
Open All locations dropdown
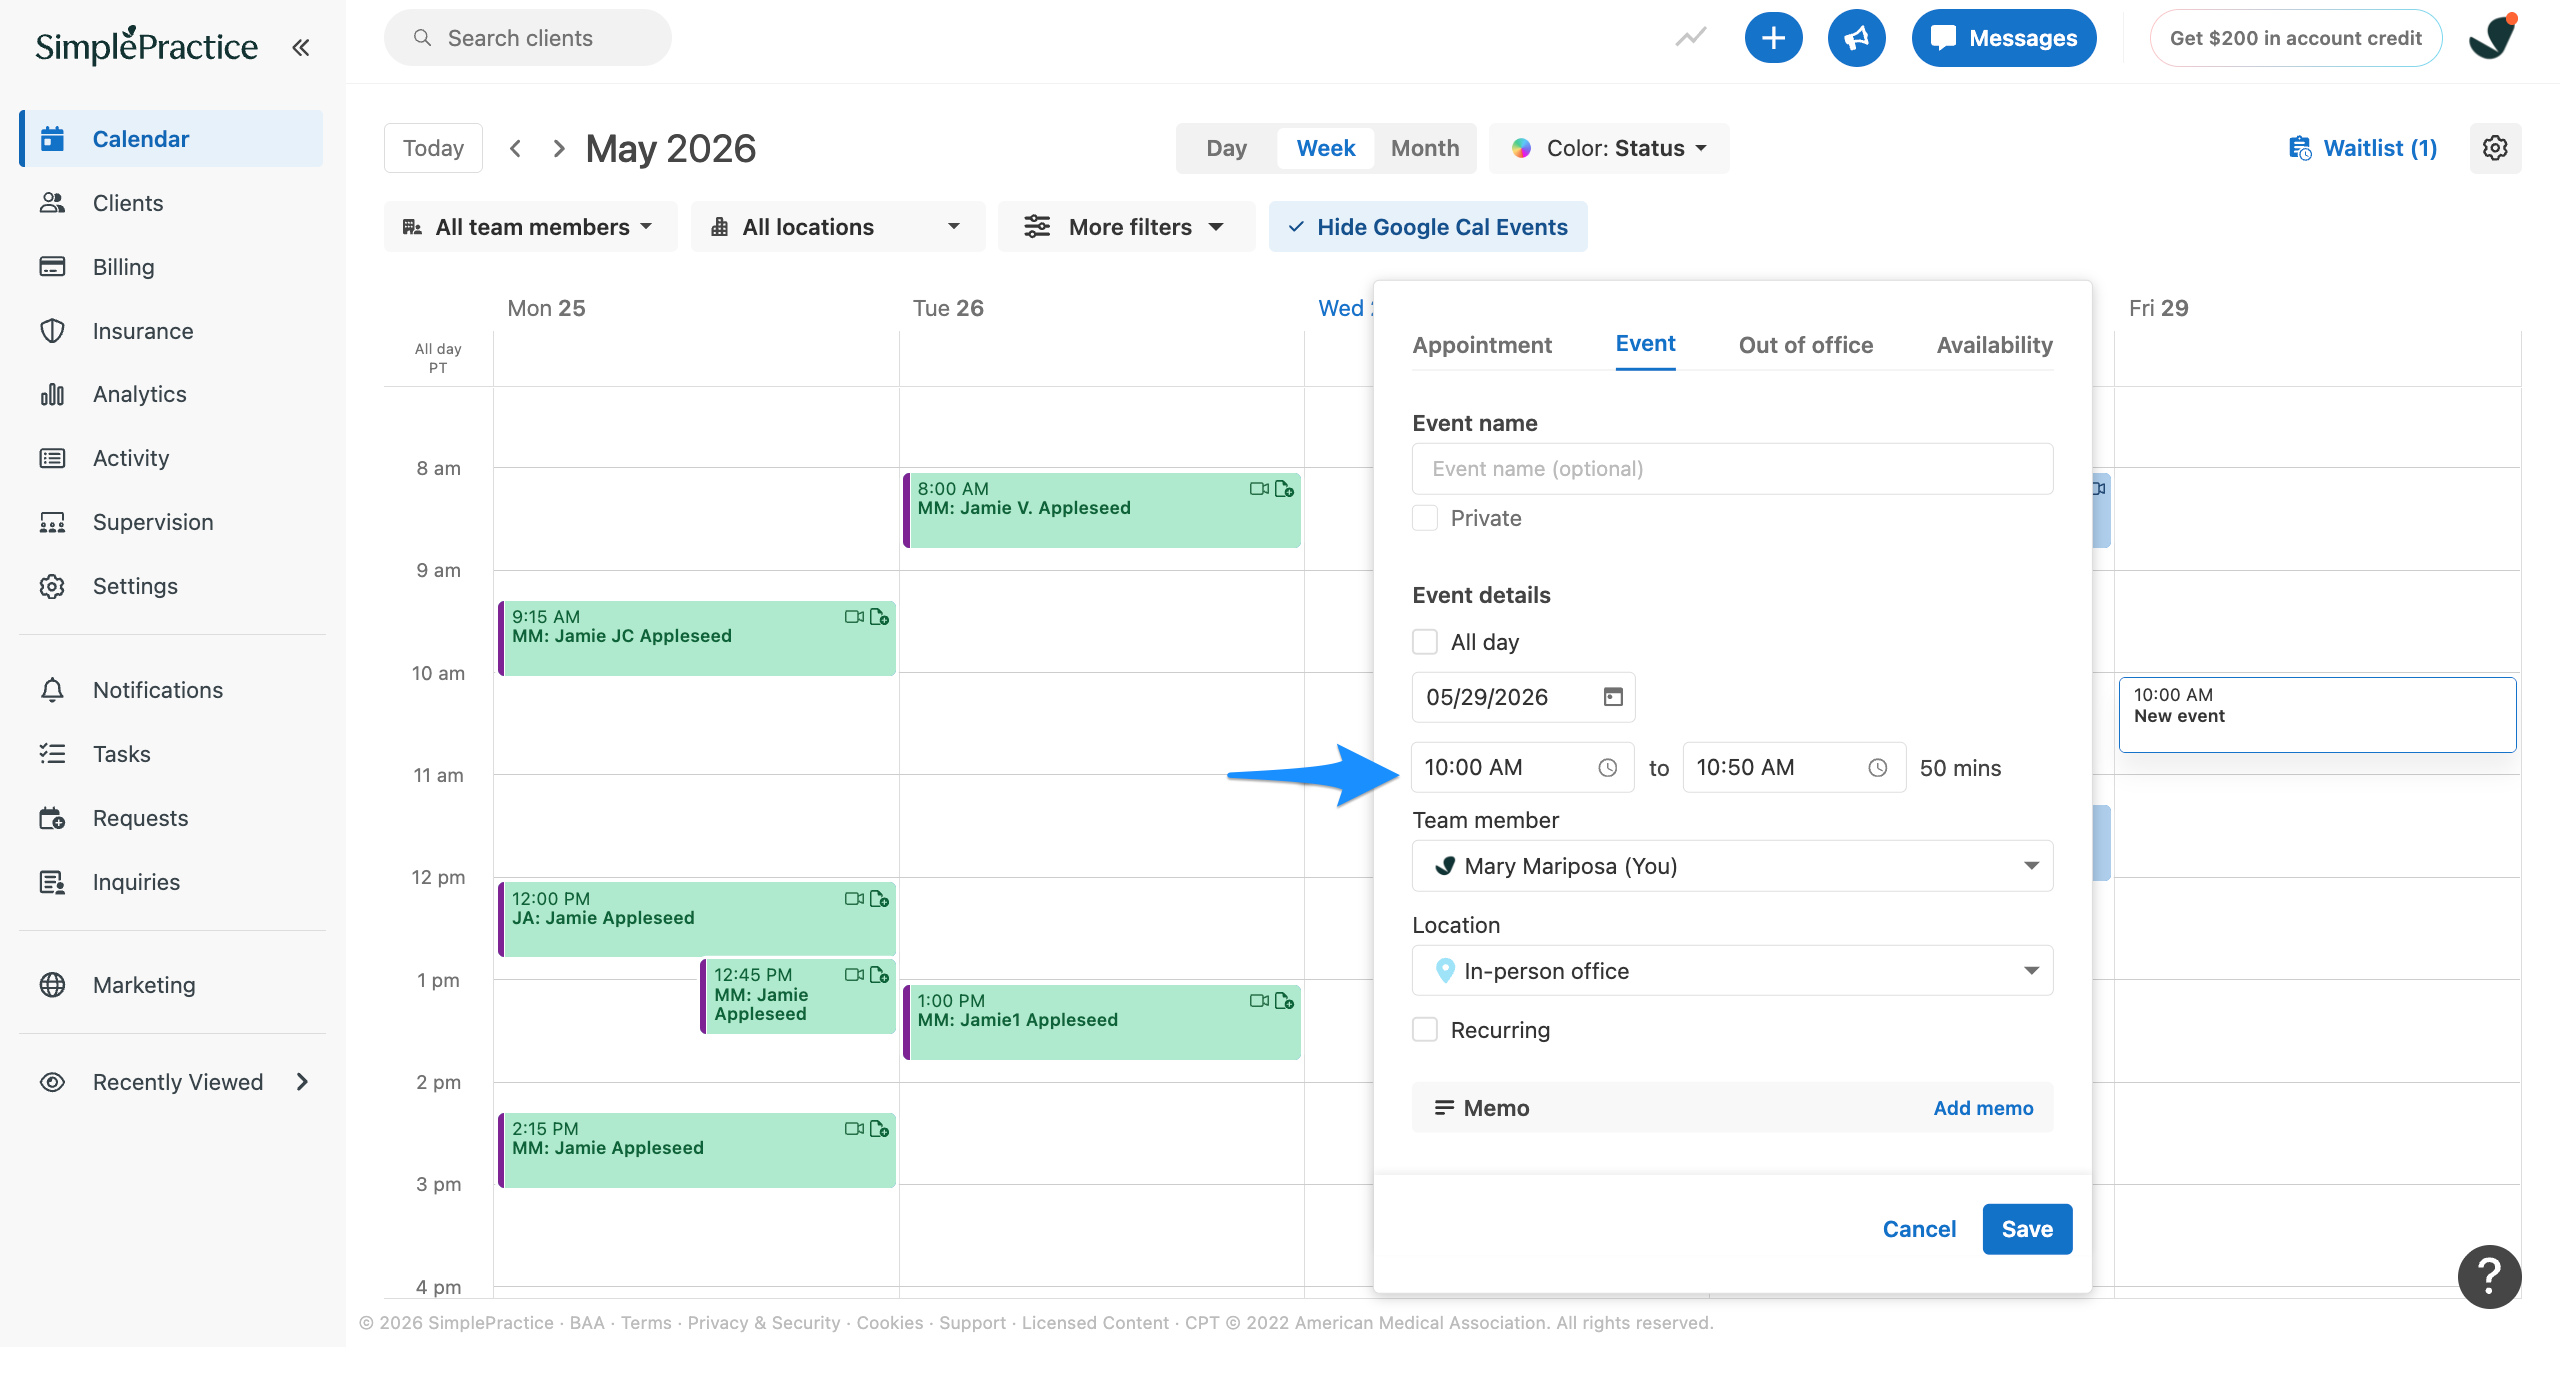837,227
